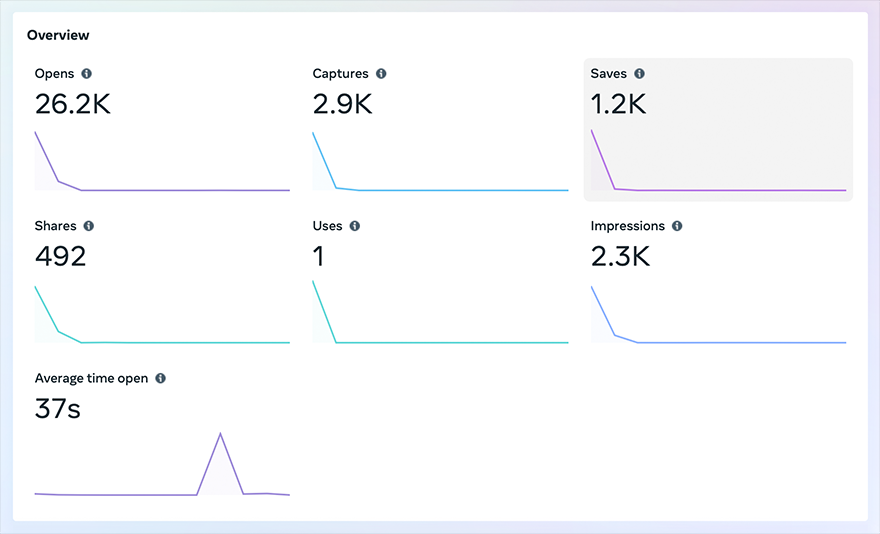
Task: Click the info icon next to Opens
Action: [86, 74]
